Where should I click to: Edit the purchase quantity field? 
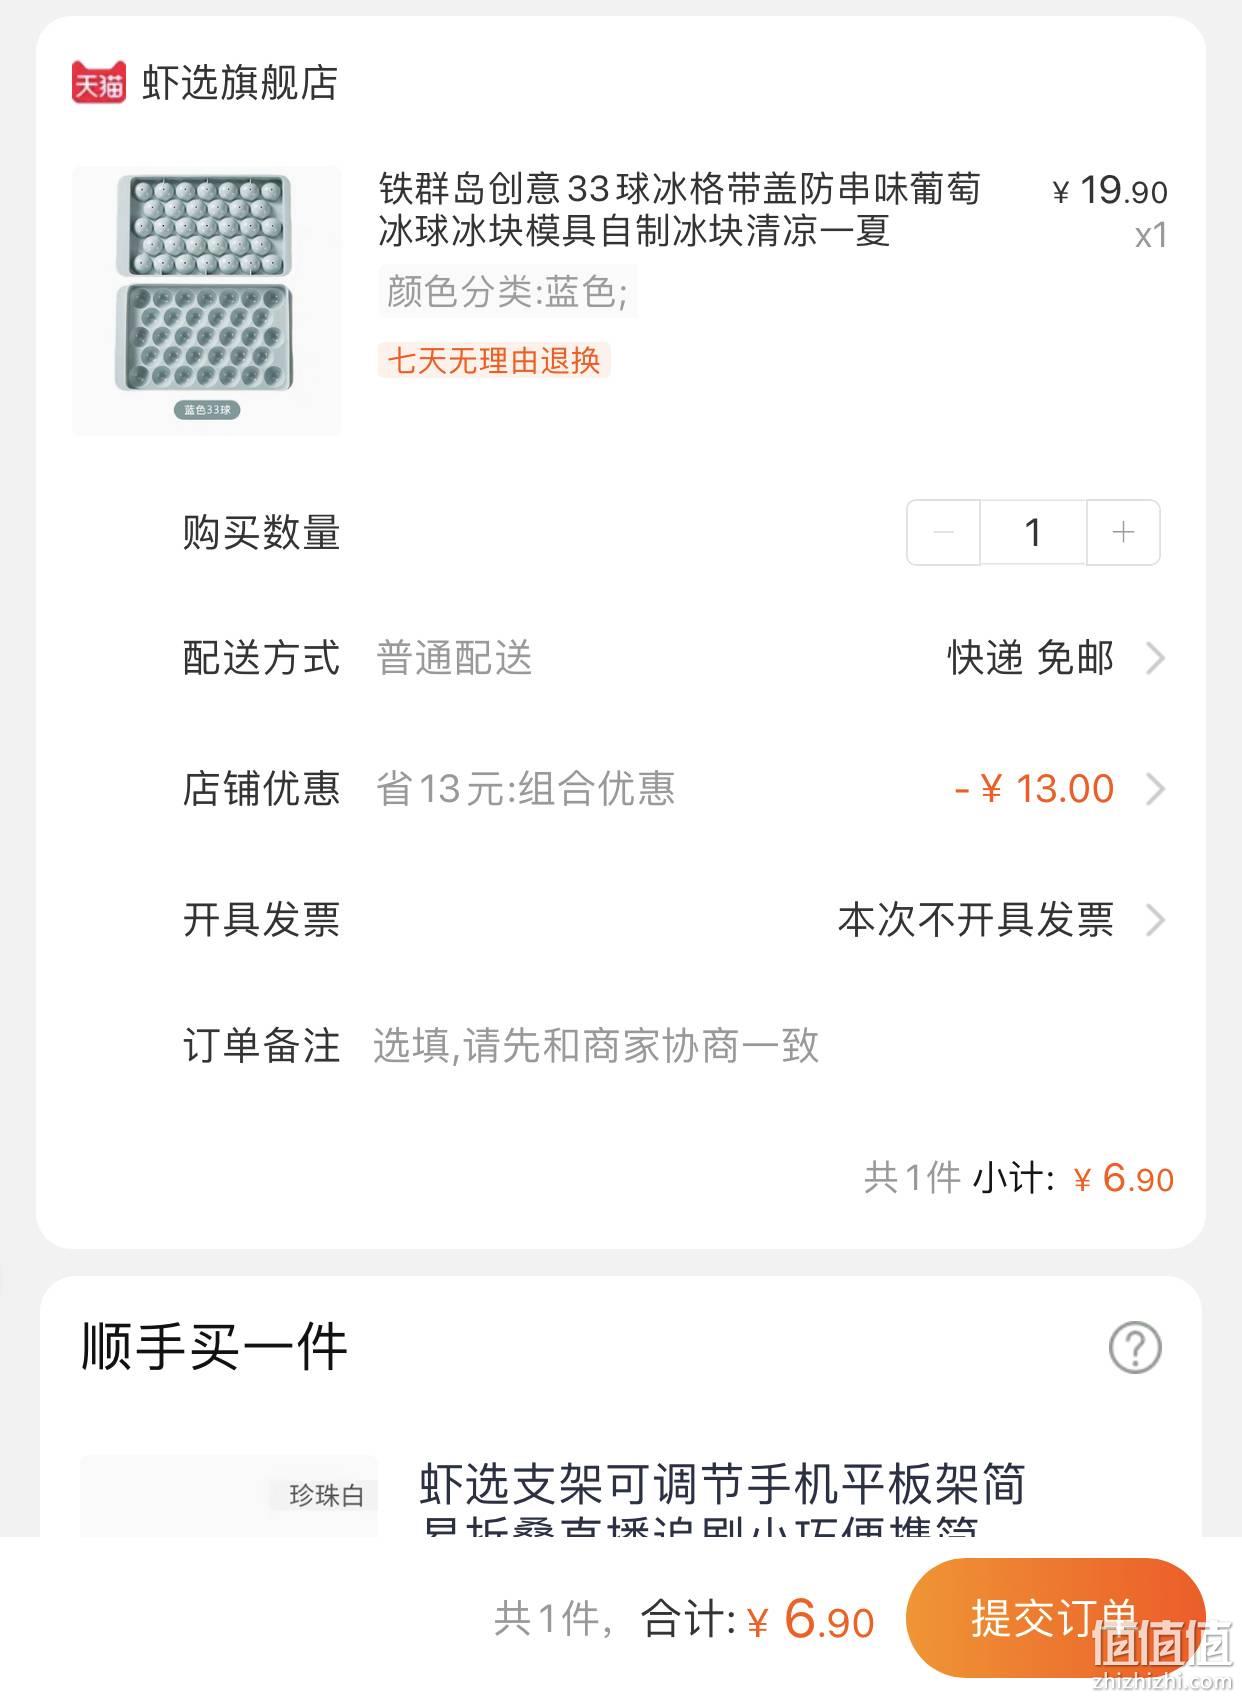[1033, 532]
